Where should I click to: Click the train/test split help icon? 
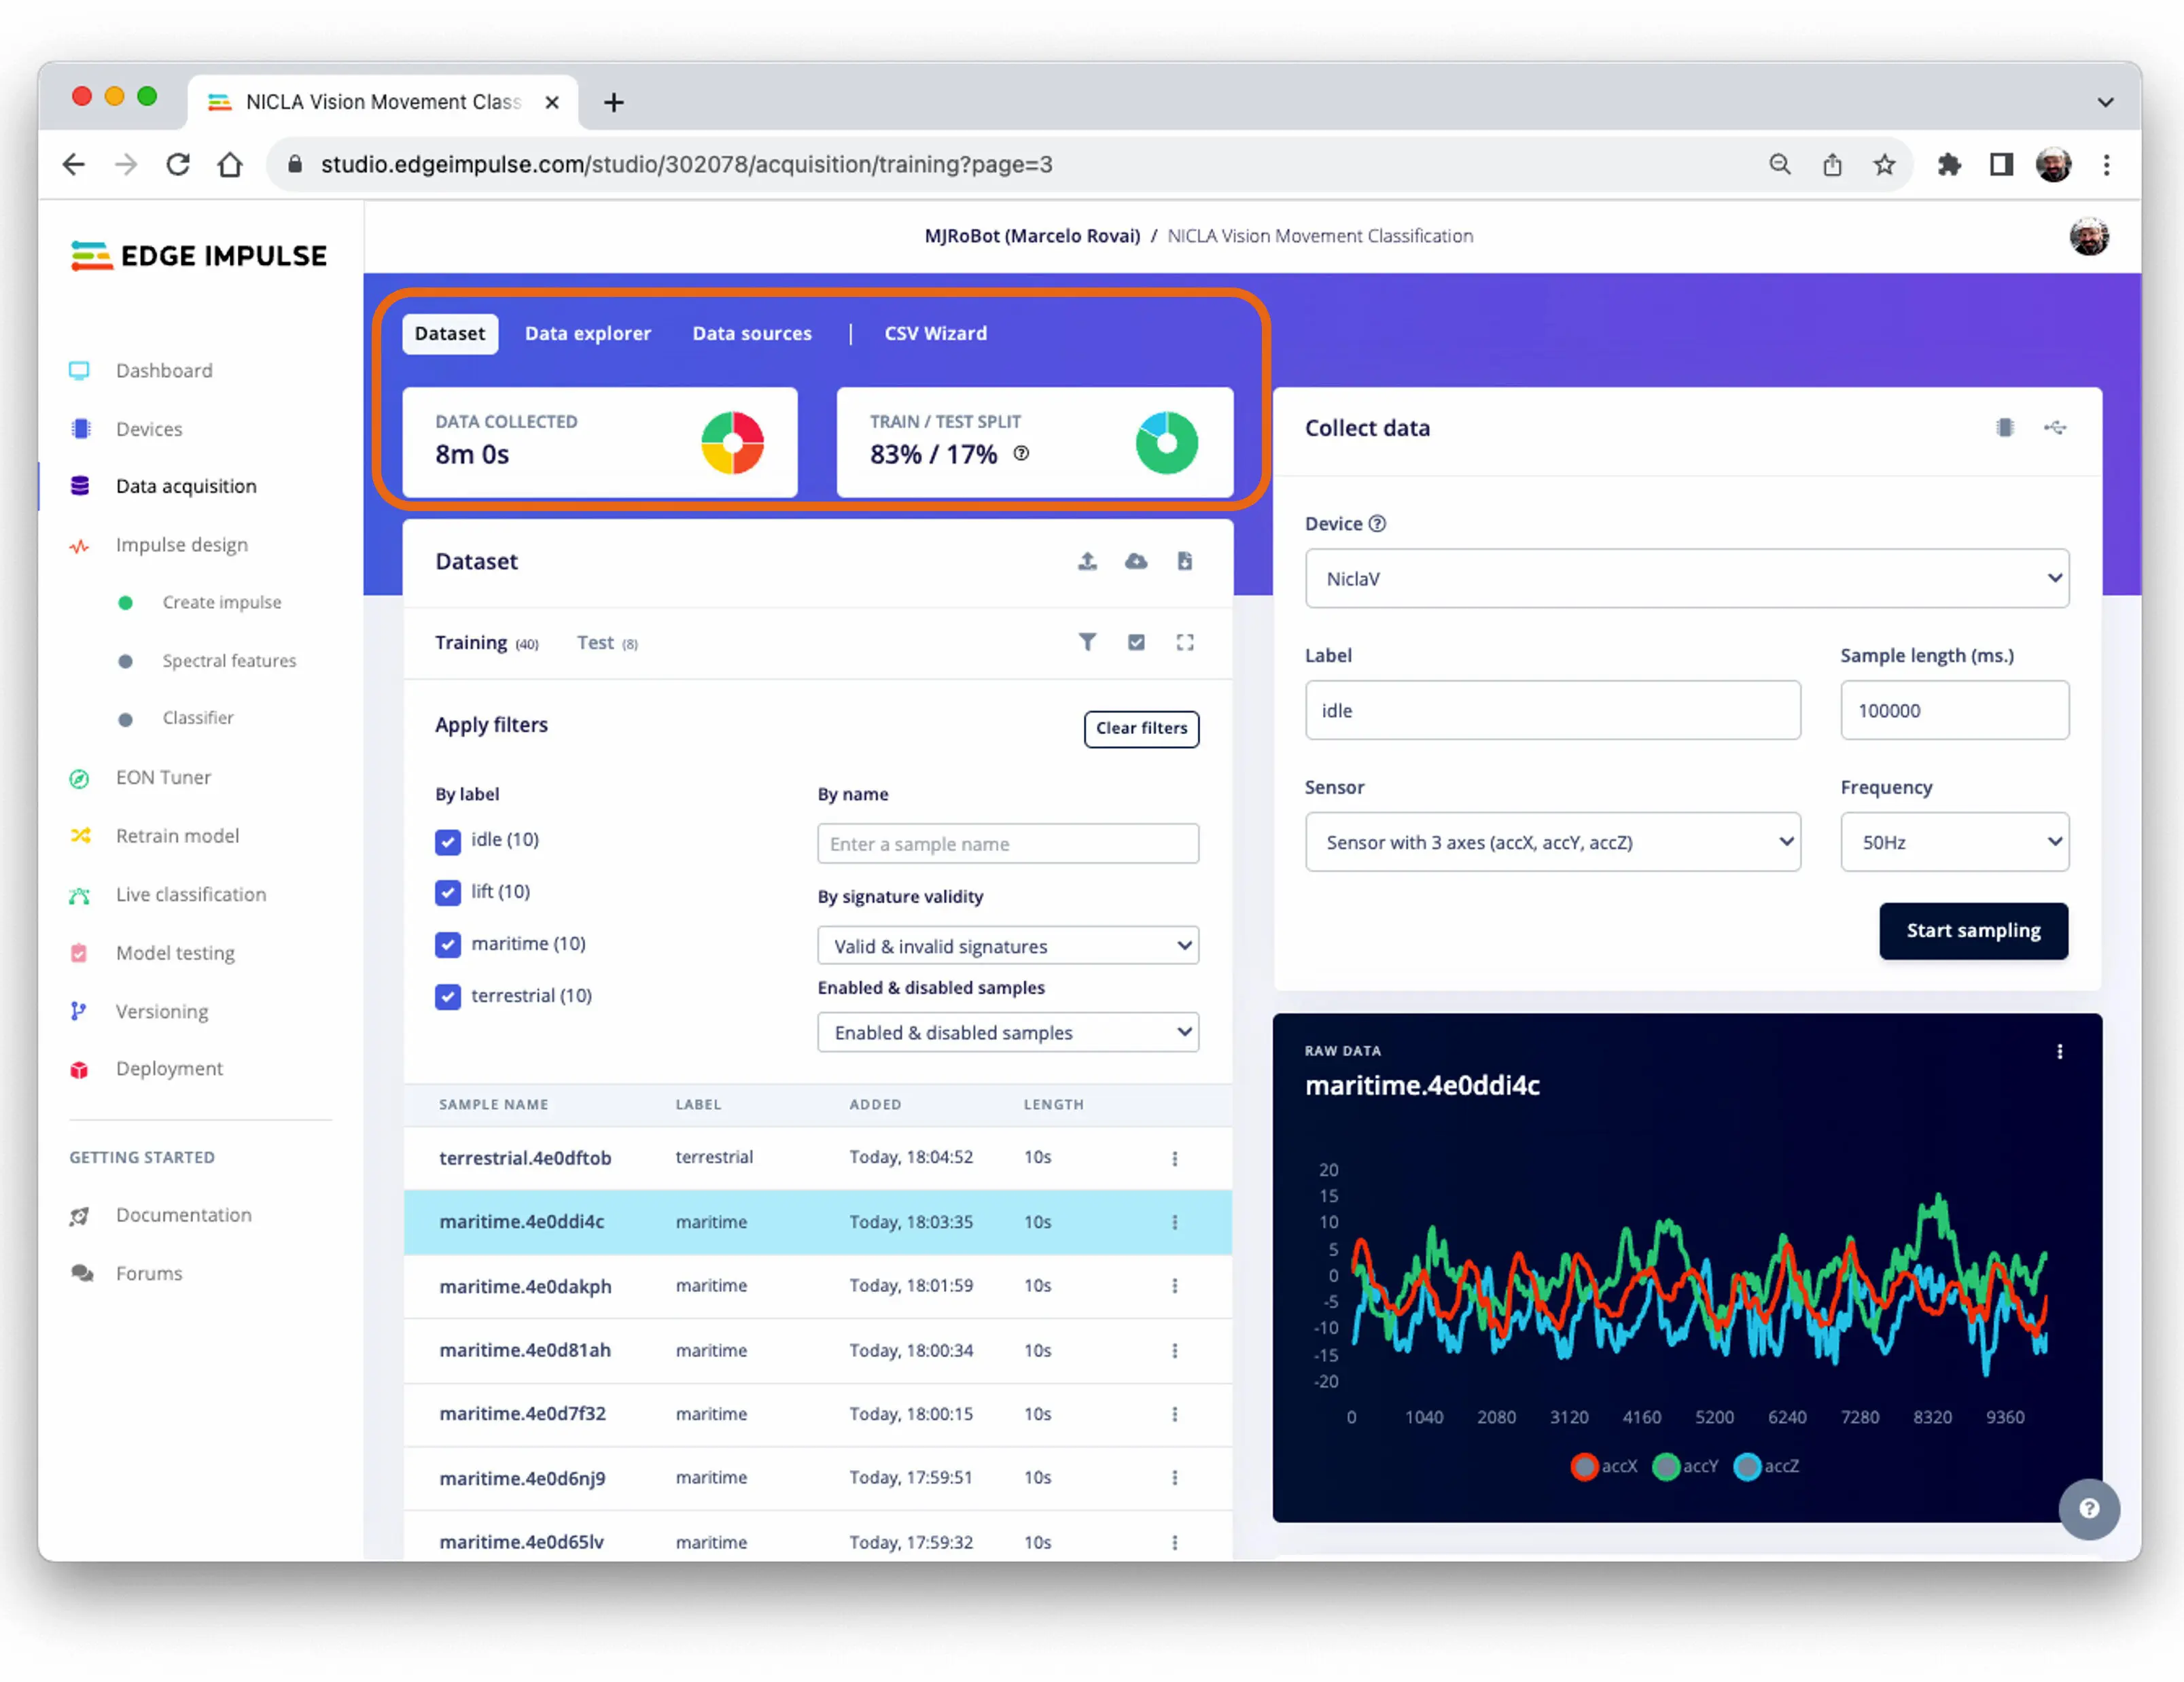pyautogui.click(x=1021, y=453)
